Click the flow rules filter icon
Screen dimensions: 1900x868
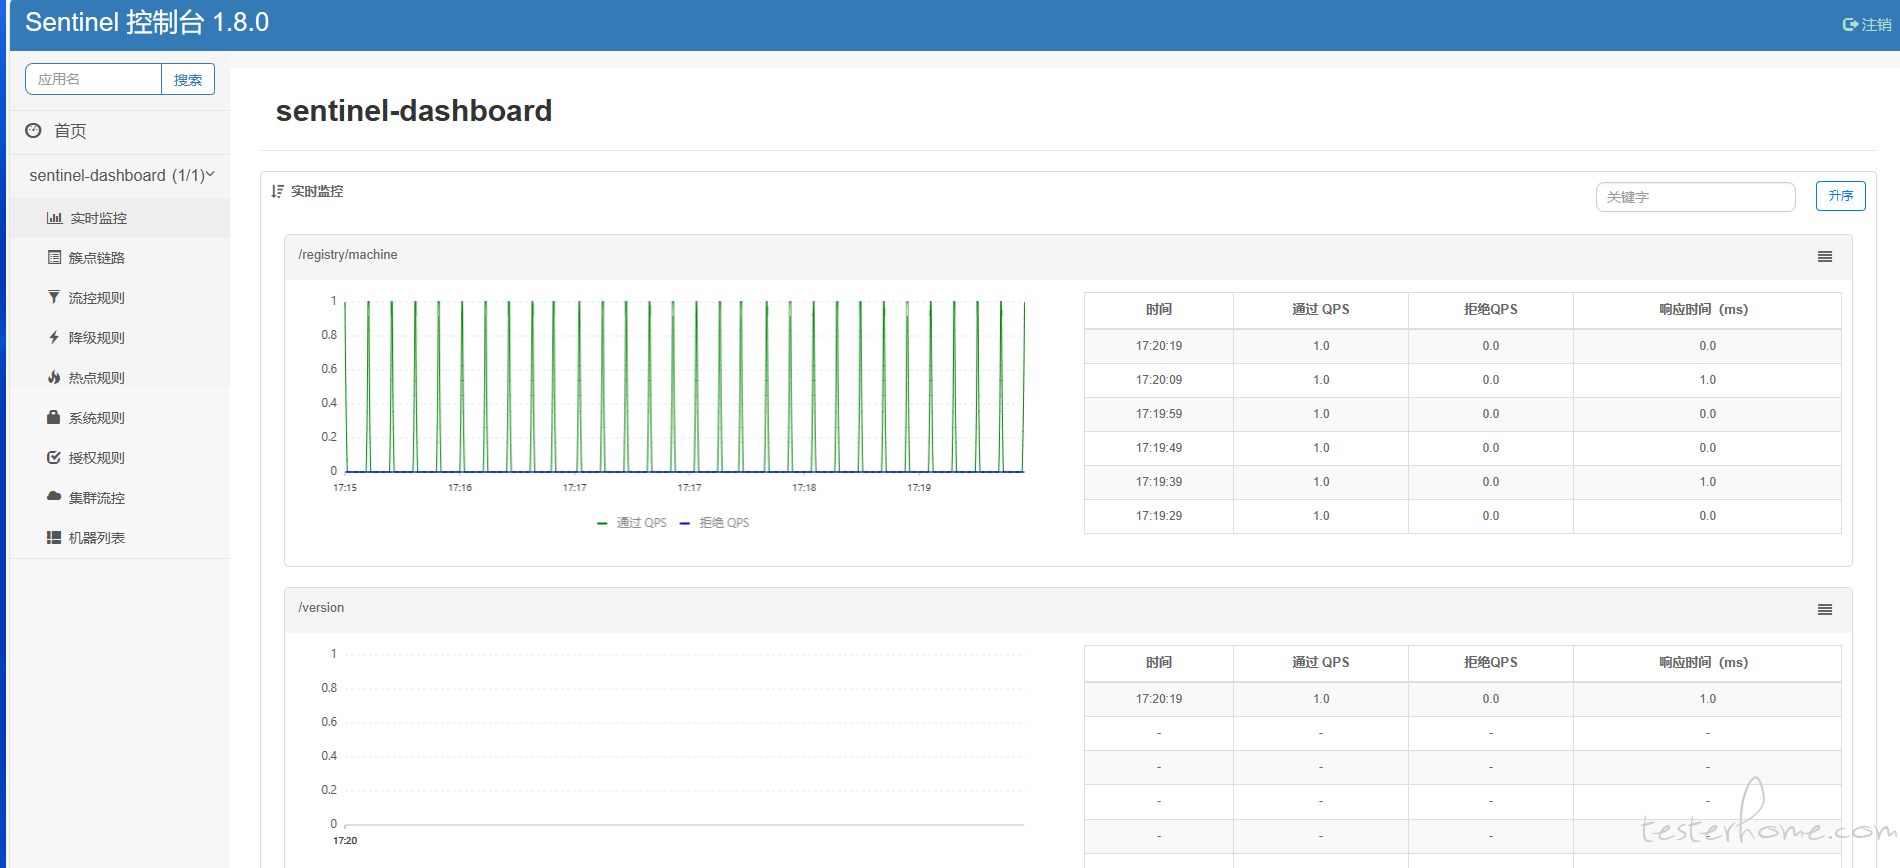click(x=54, y=297)
